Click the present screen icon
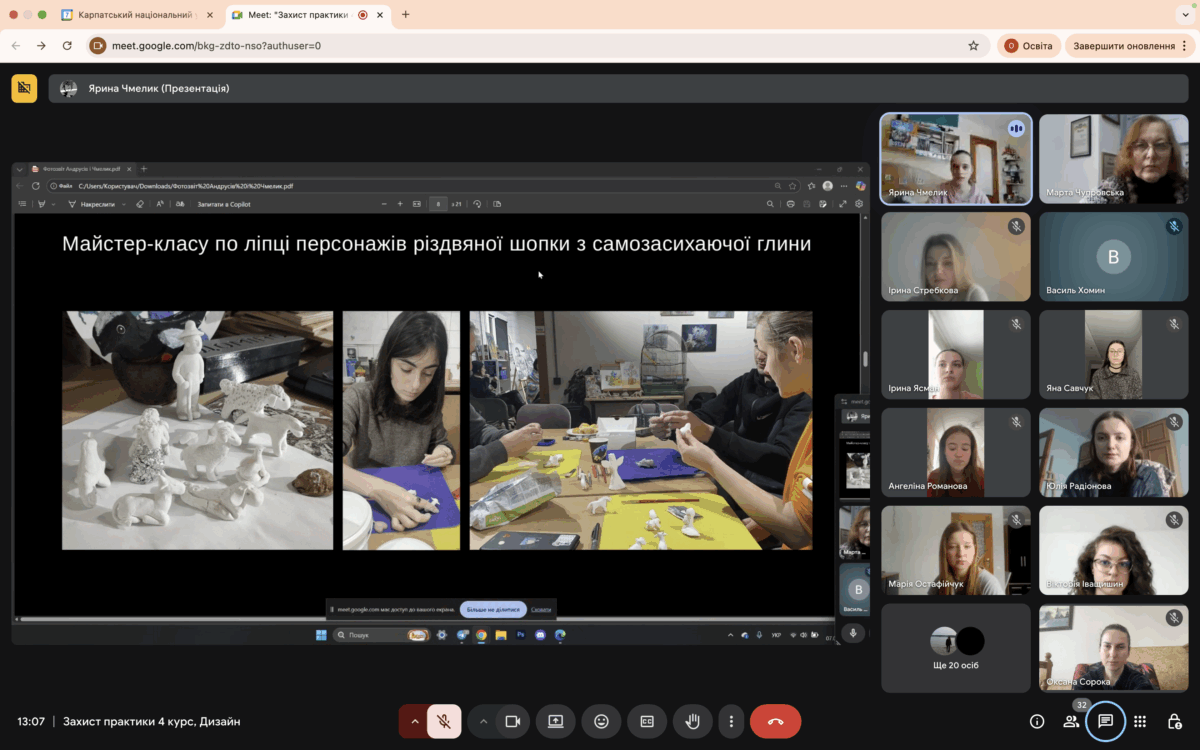The image size is (1200, 750). click(x=555, y=721)
